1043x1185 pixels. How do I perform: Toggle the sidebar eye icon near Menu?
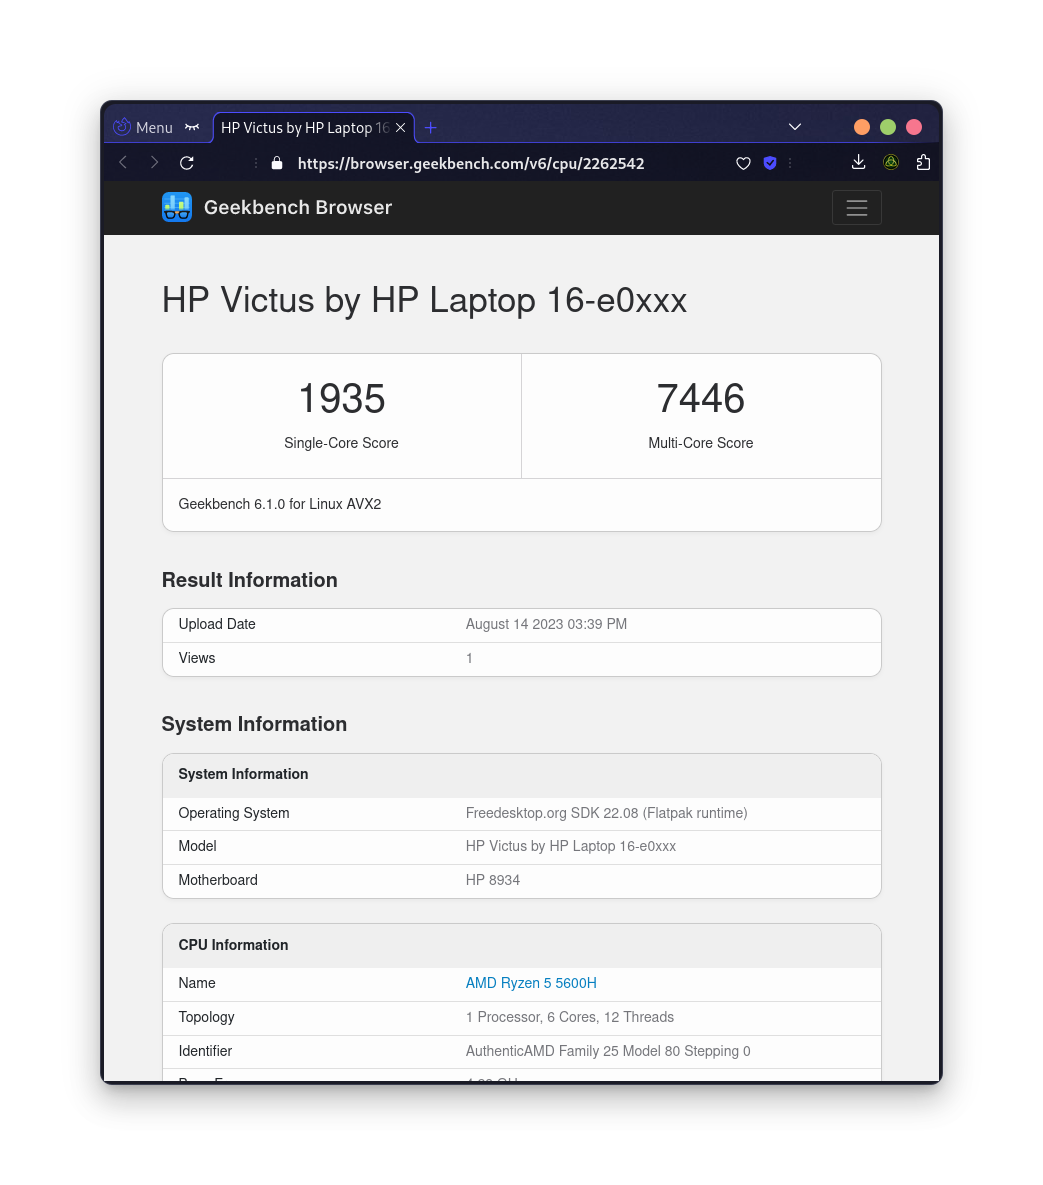click(190, 127)
